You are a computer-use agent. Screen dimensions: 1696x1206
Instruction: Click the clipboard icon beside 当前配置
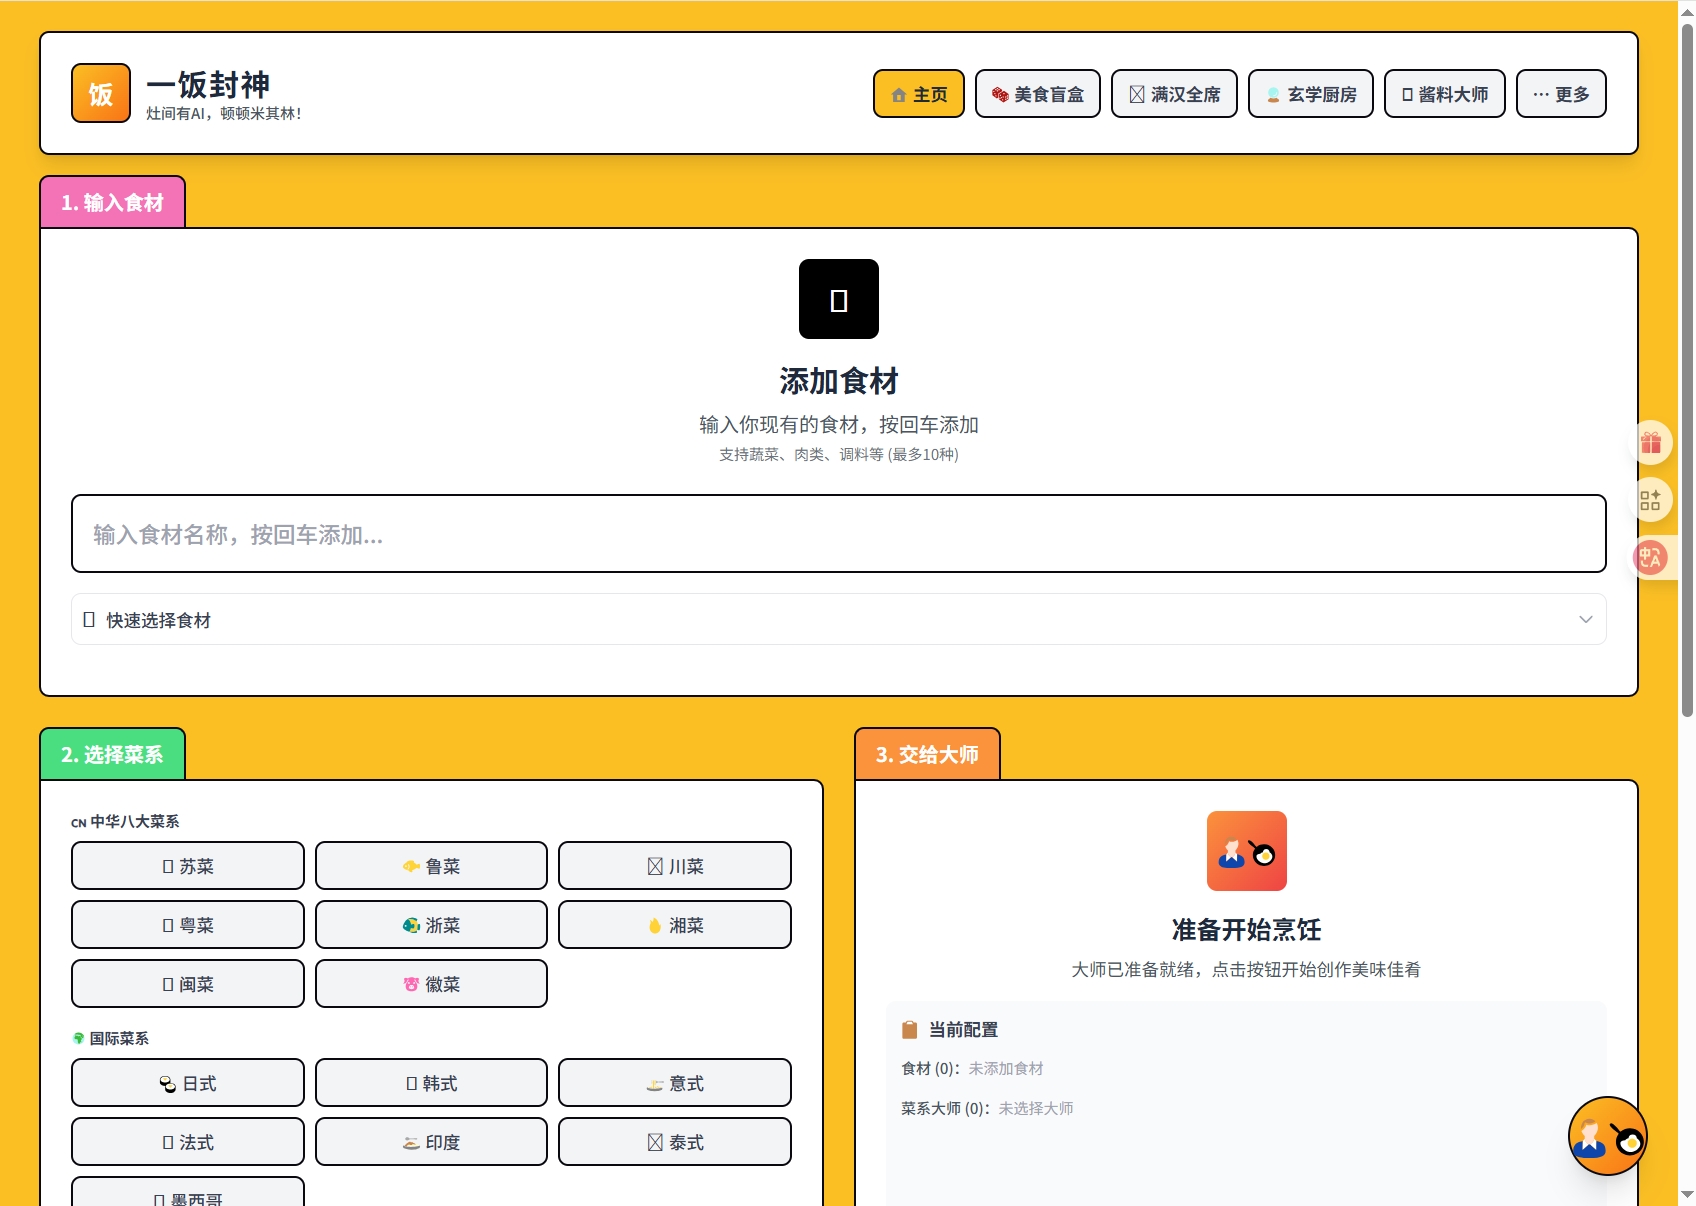pyautogui.click(x=910, y=1030)
